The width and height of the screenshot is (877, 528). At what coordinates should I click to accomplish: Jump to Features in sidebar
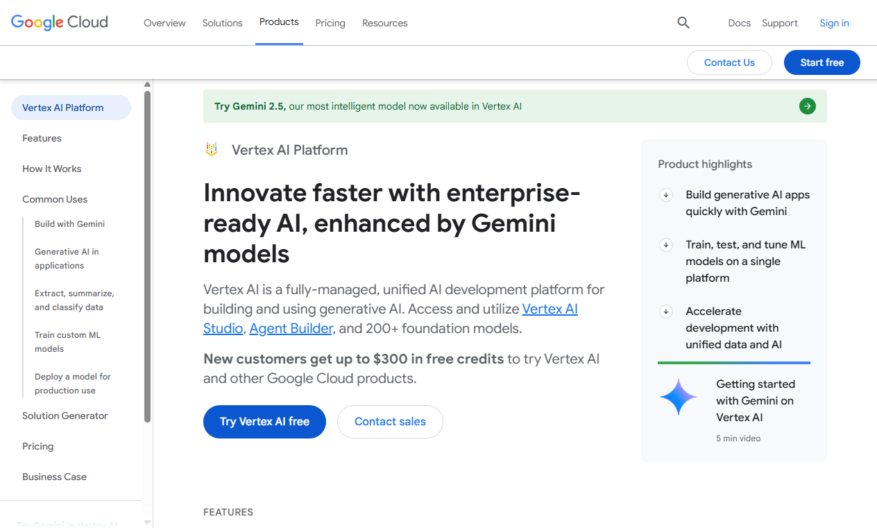click(x=42, y=138)
